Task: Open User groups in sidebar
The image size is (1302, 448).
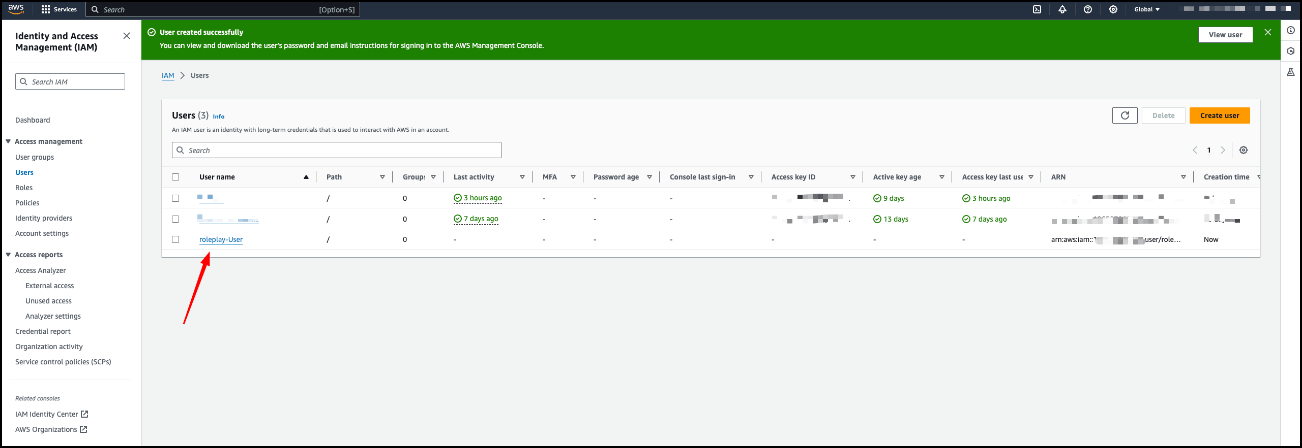Action: coord(35,157)
